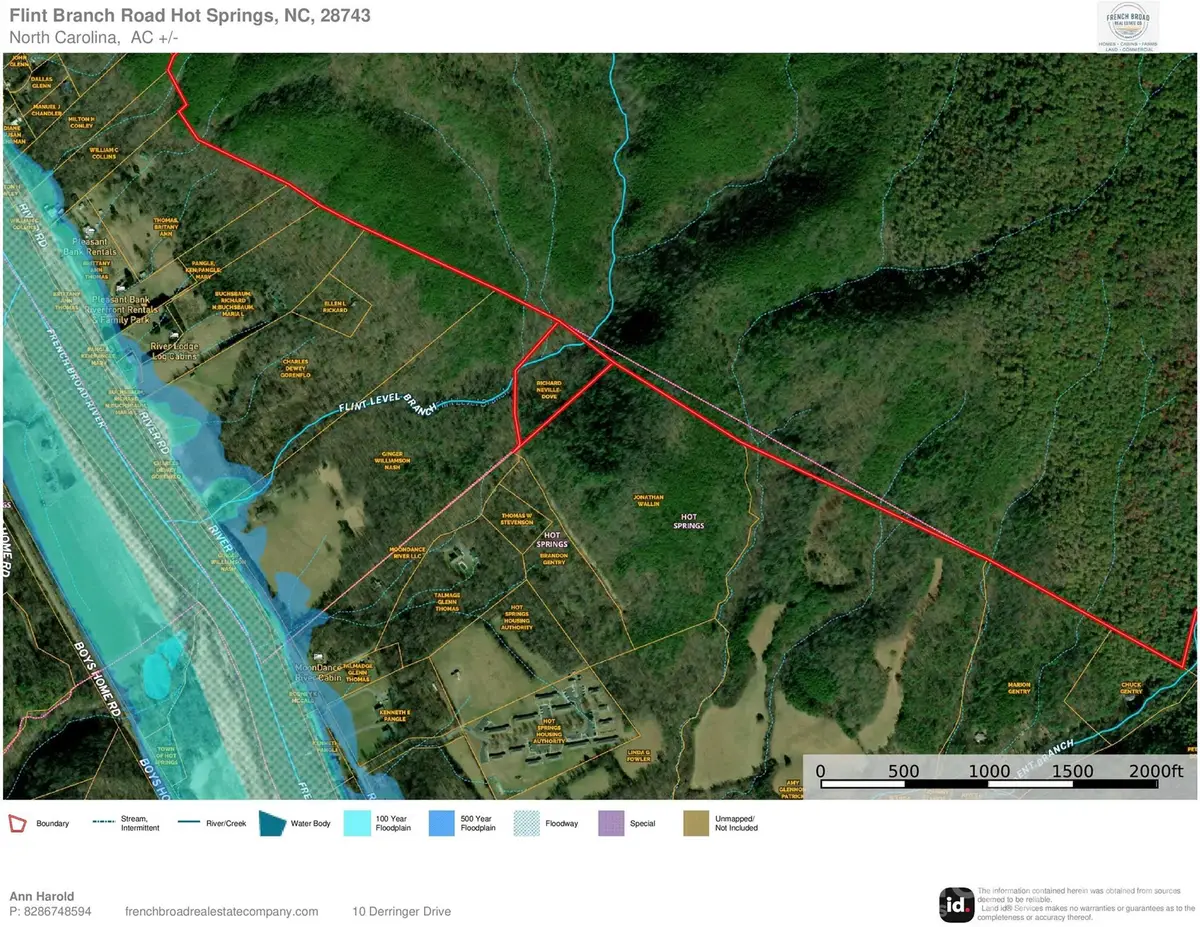Click the River Lodge Log Cabins label
Screen dimensions: 1200x927
pyautogui.click(x=175, y=349)
